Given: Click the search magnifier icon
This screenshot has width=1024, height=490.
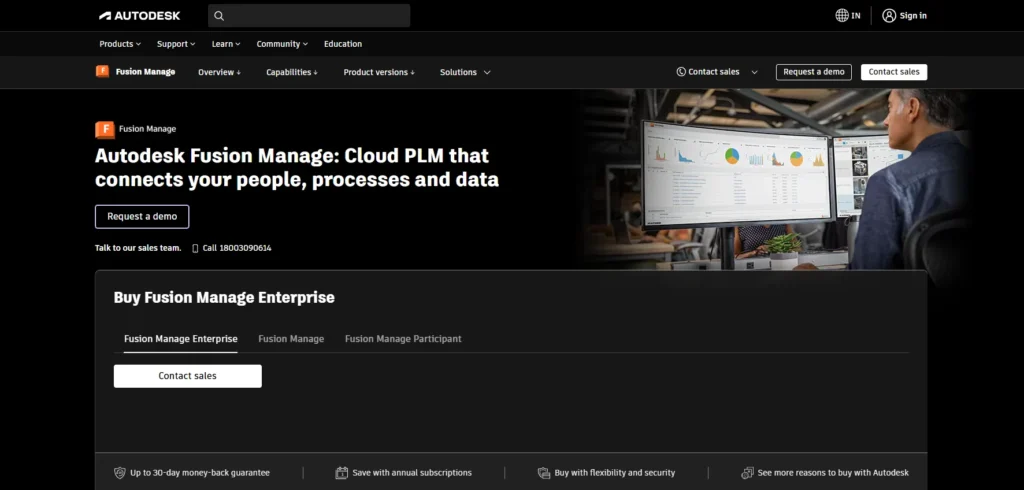Looking at the screenshot, I should (219, 16).
